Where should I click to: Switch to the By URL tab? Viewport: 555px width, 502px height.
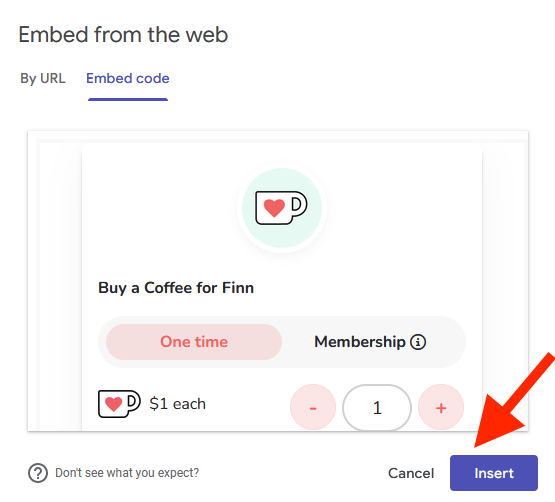pos(43,78)
